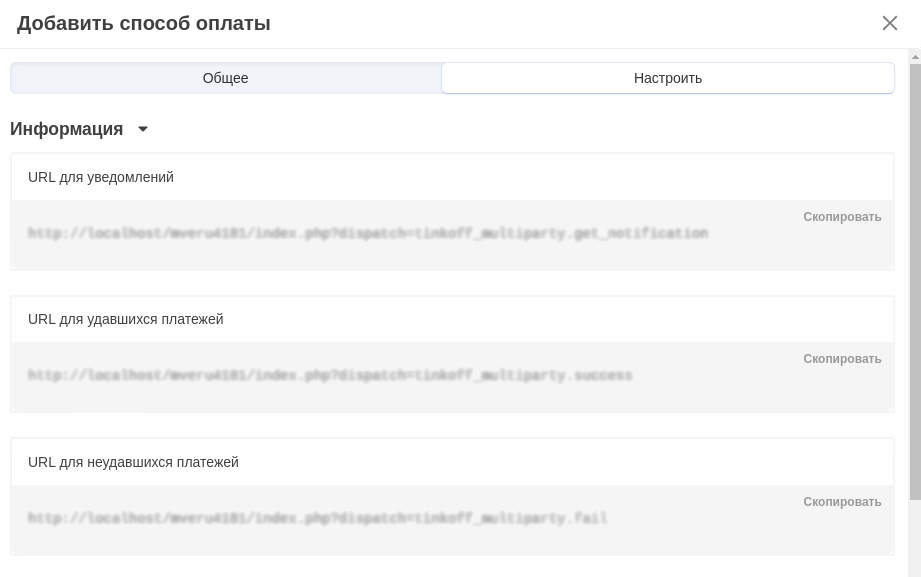Collapse Информация using the caret arrow
Image resolution: width=921 pixels, height=577 pixels.
click(x=143, y=129)
